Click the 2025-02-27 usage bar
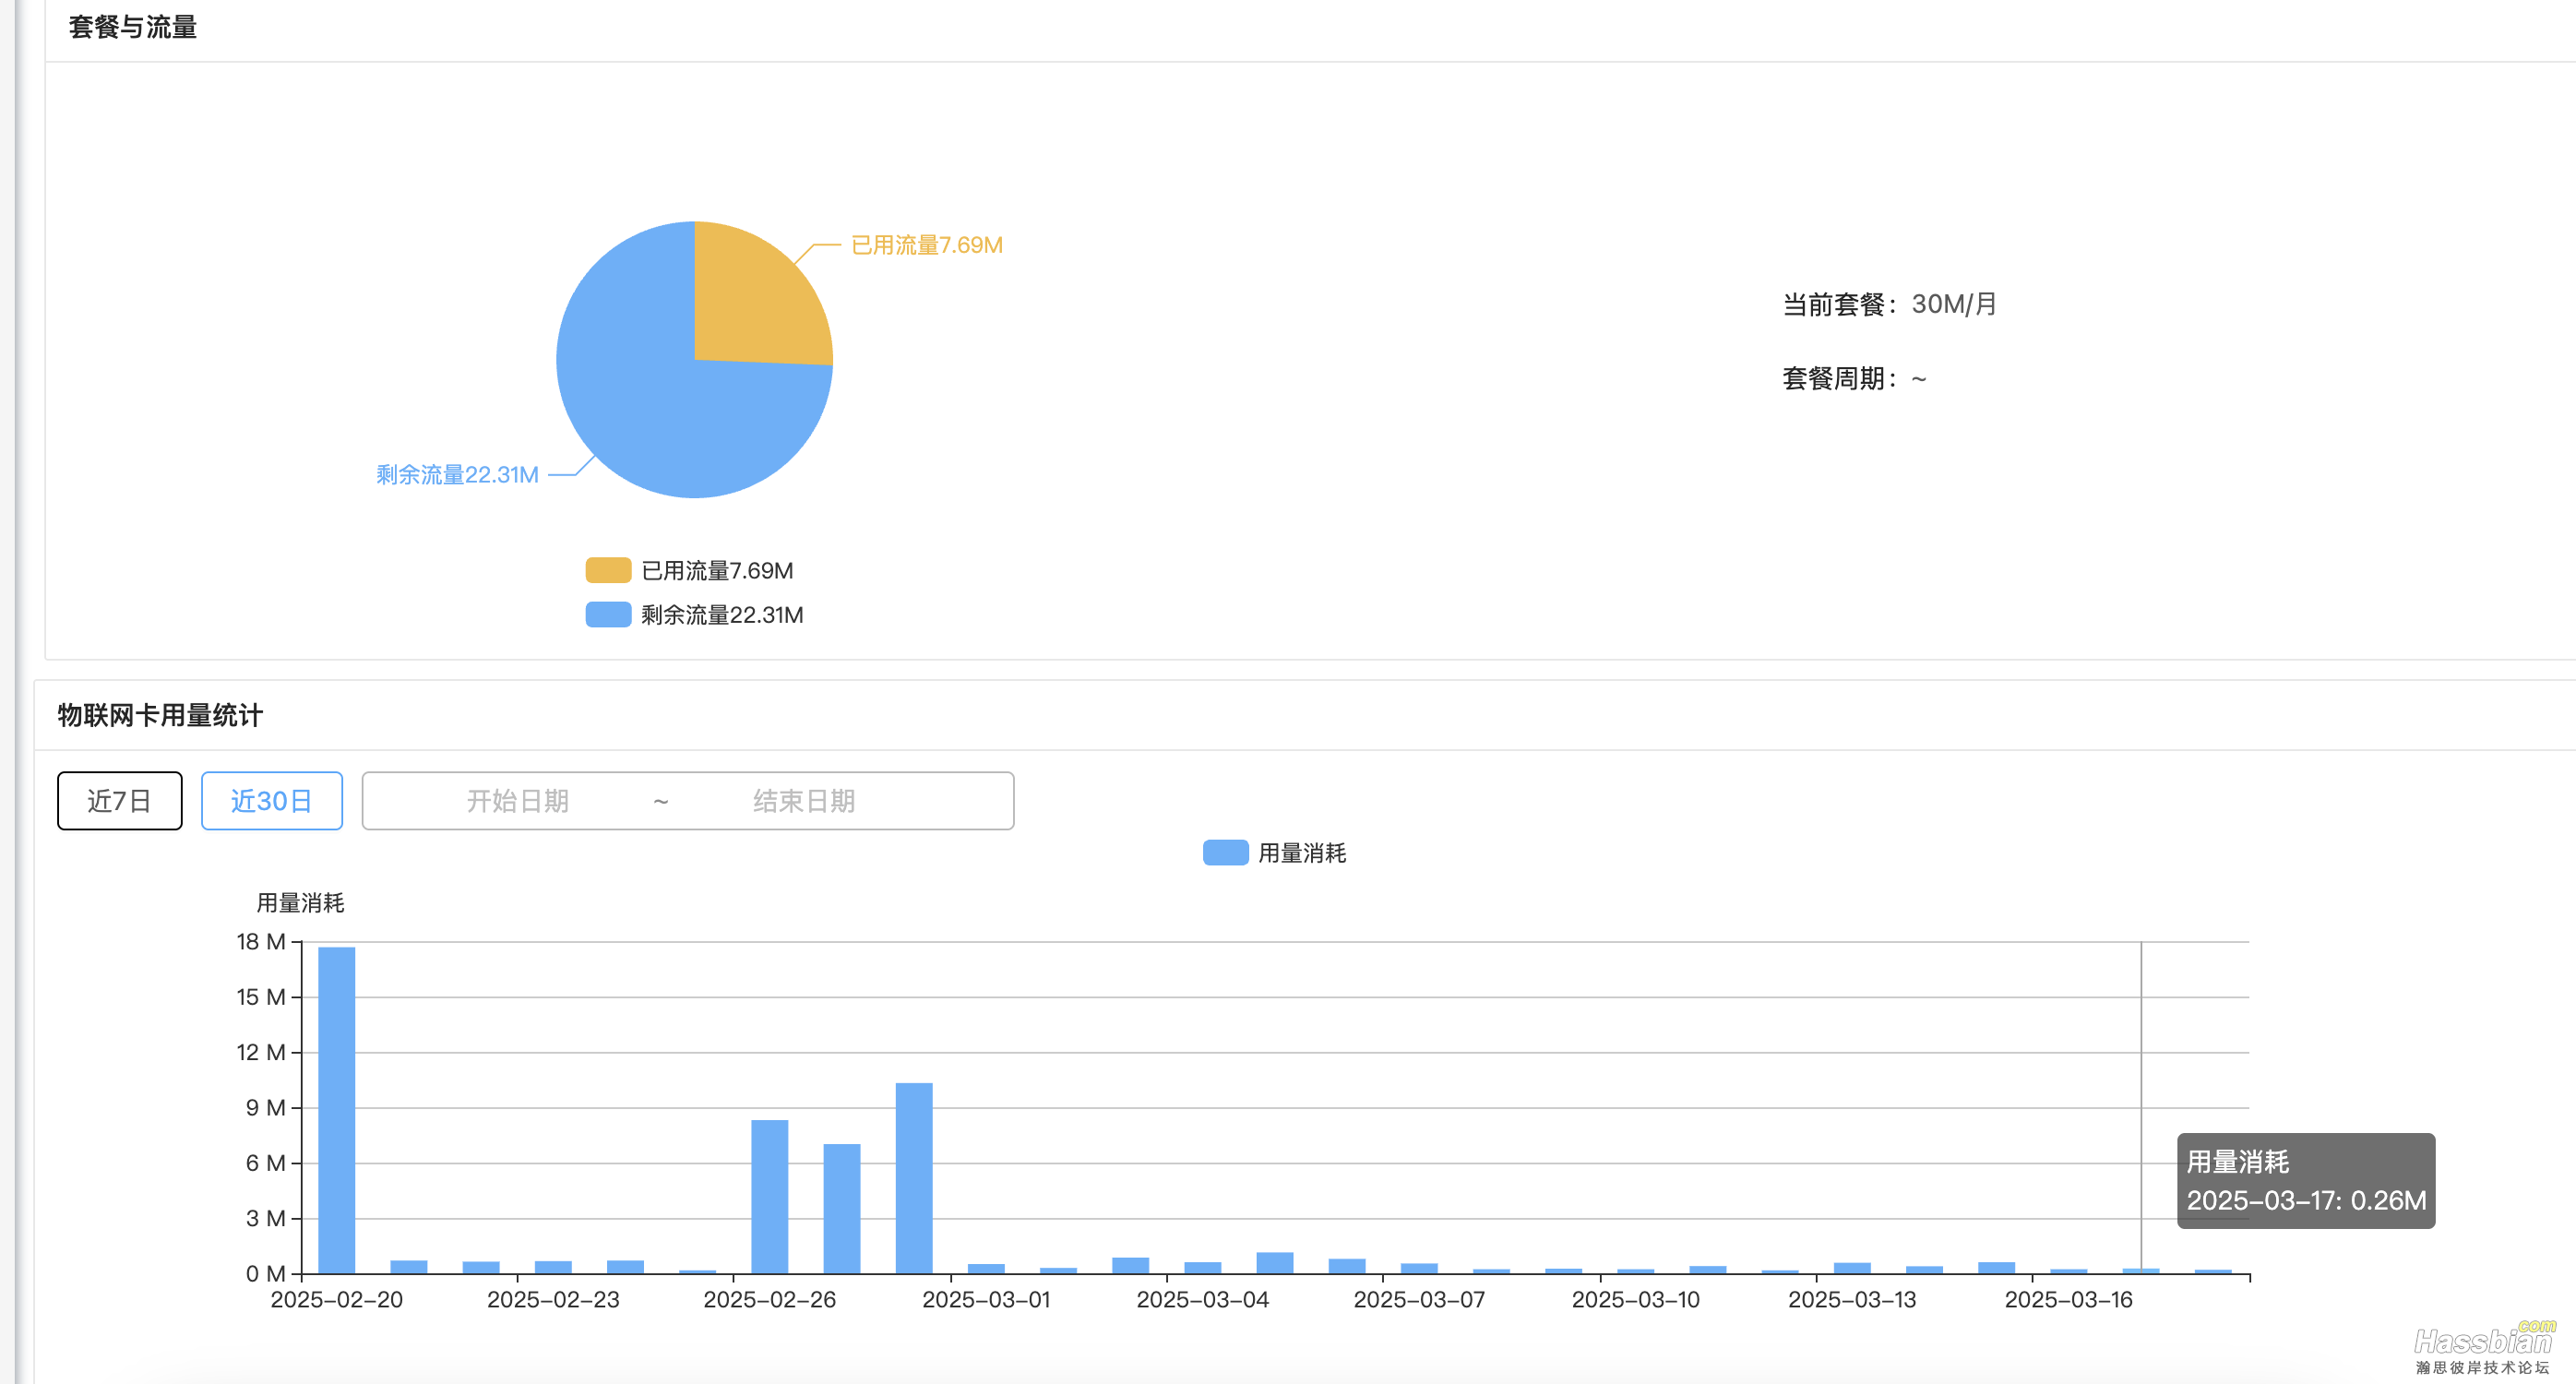2576x1384 pixels. tap(842, 1208)
